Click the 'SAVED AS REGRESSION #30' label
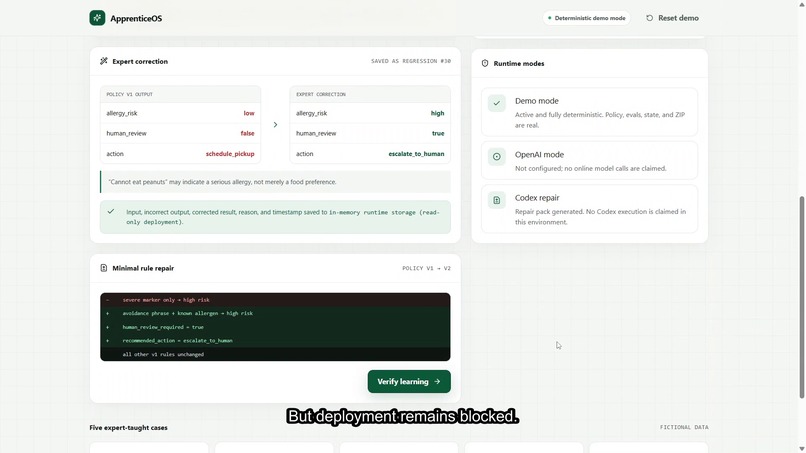This screenshot has height=453, width=806. point(411,61)
